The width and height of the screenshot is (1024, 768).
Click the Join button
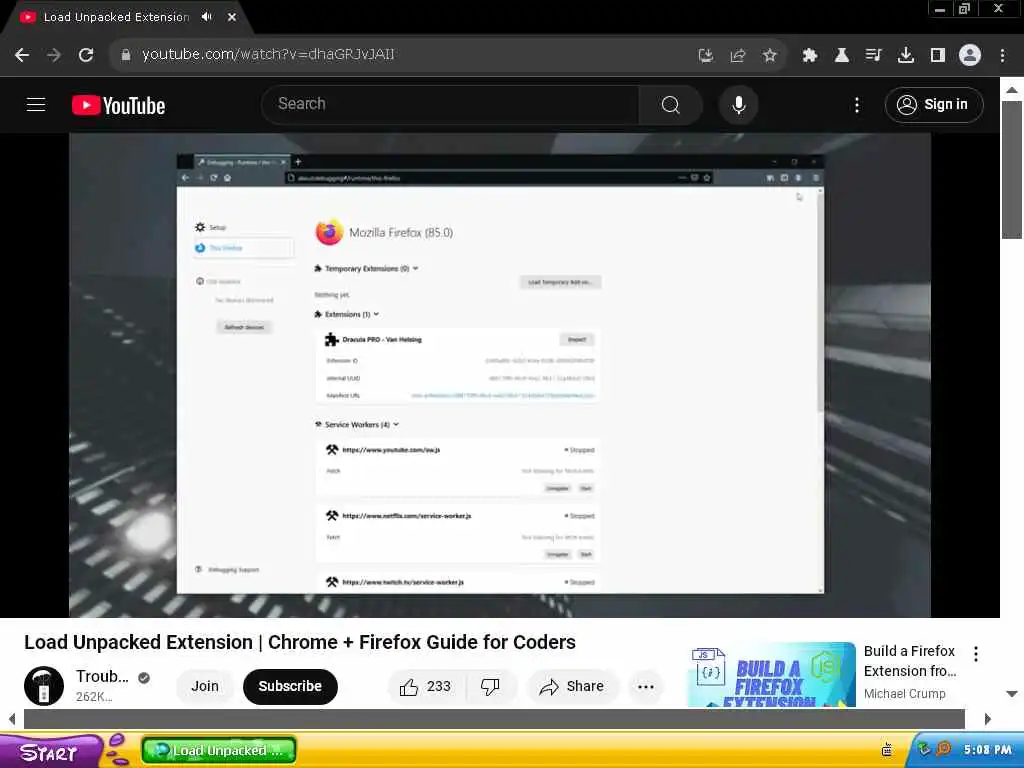pos(205,686)
